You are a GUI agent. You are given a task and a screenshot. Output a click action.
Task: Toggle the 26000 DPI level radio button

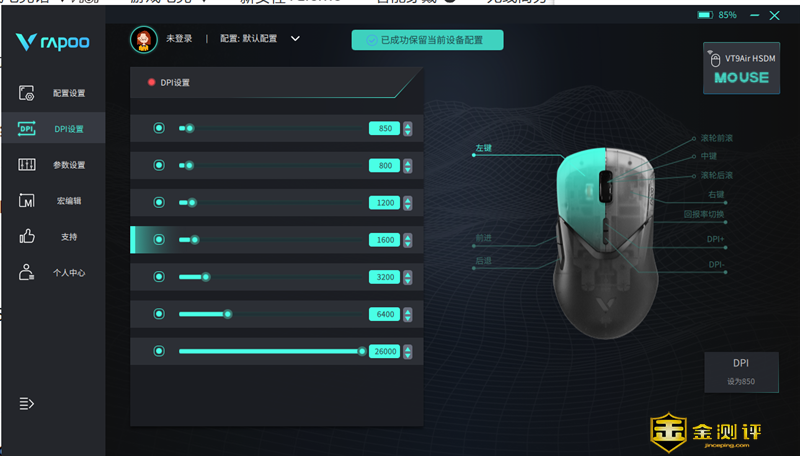(159, 351)
